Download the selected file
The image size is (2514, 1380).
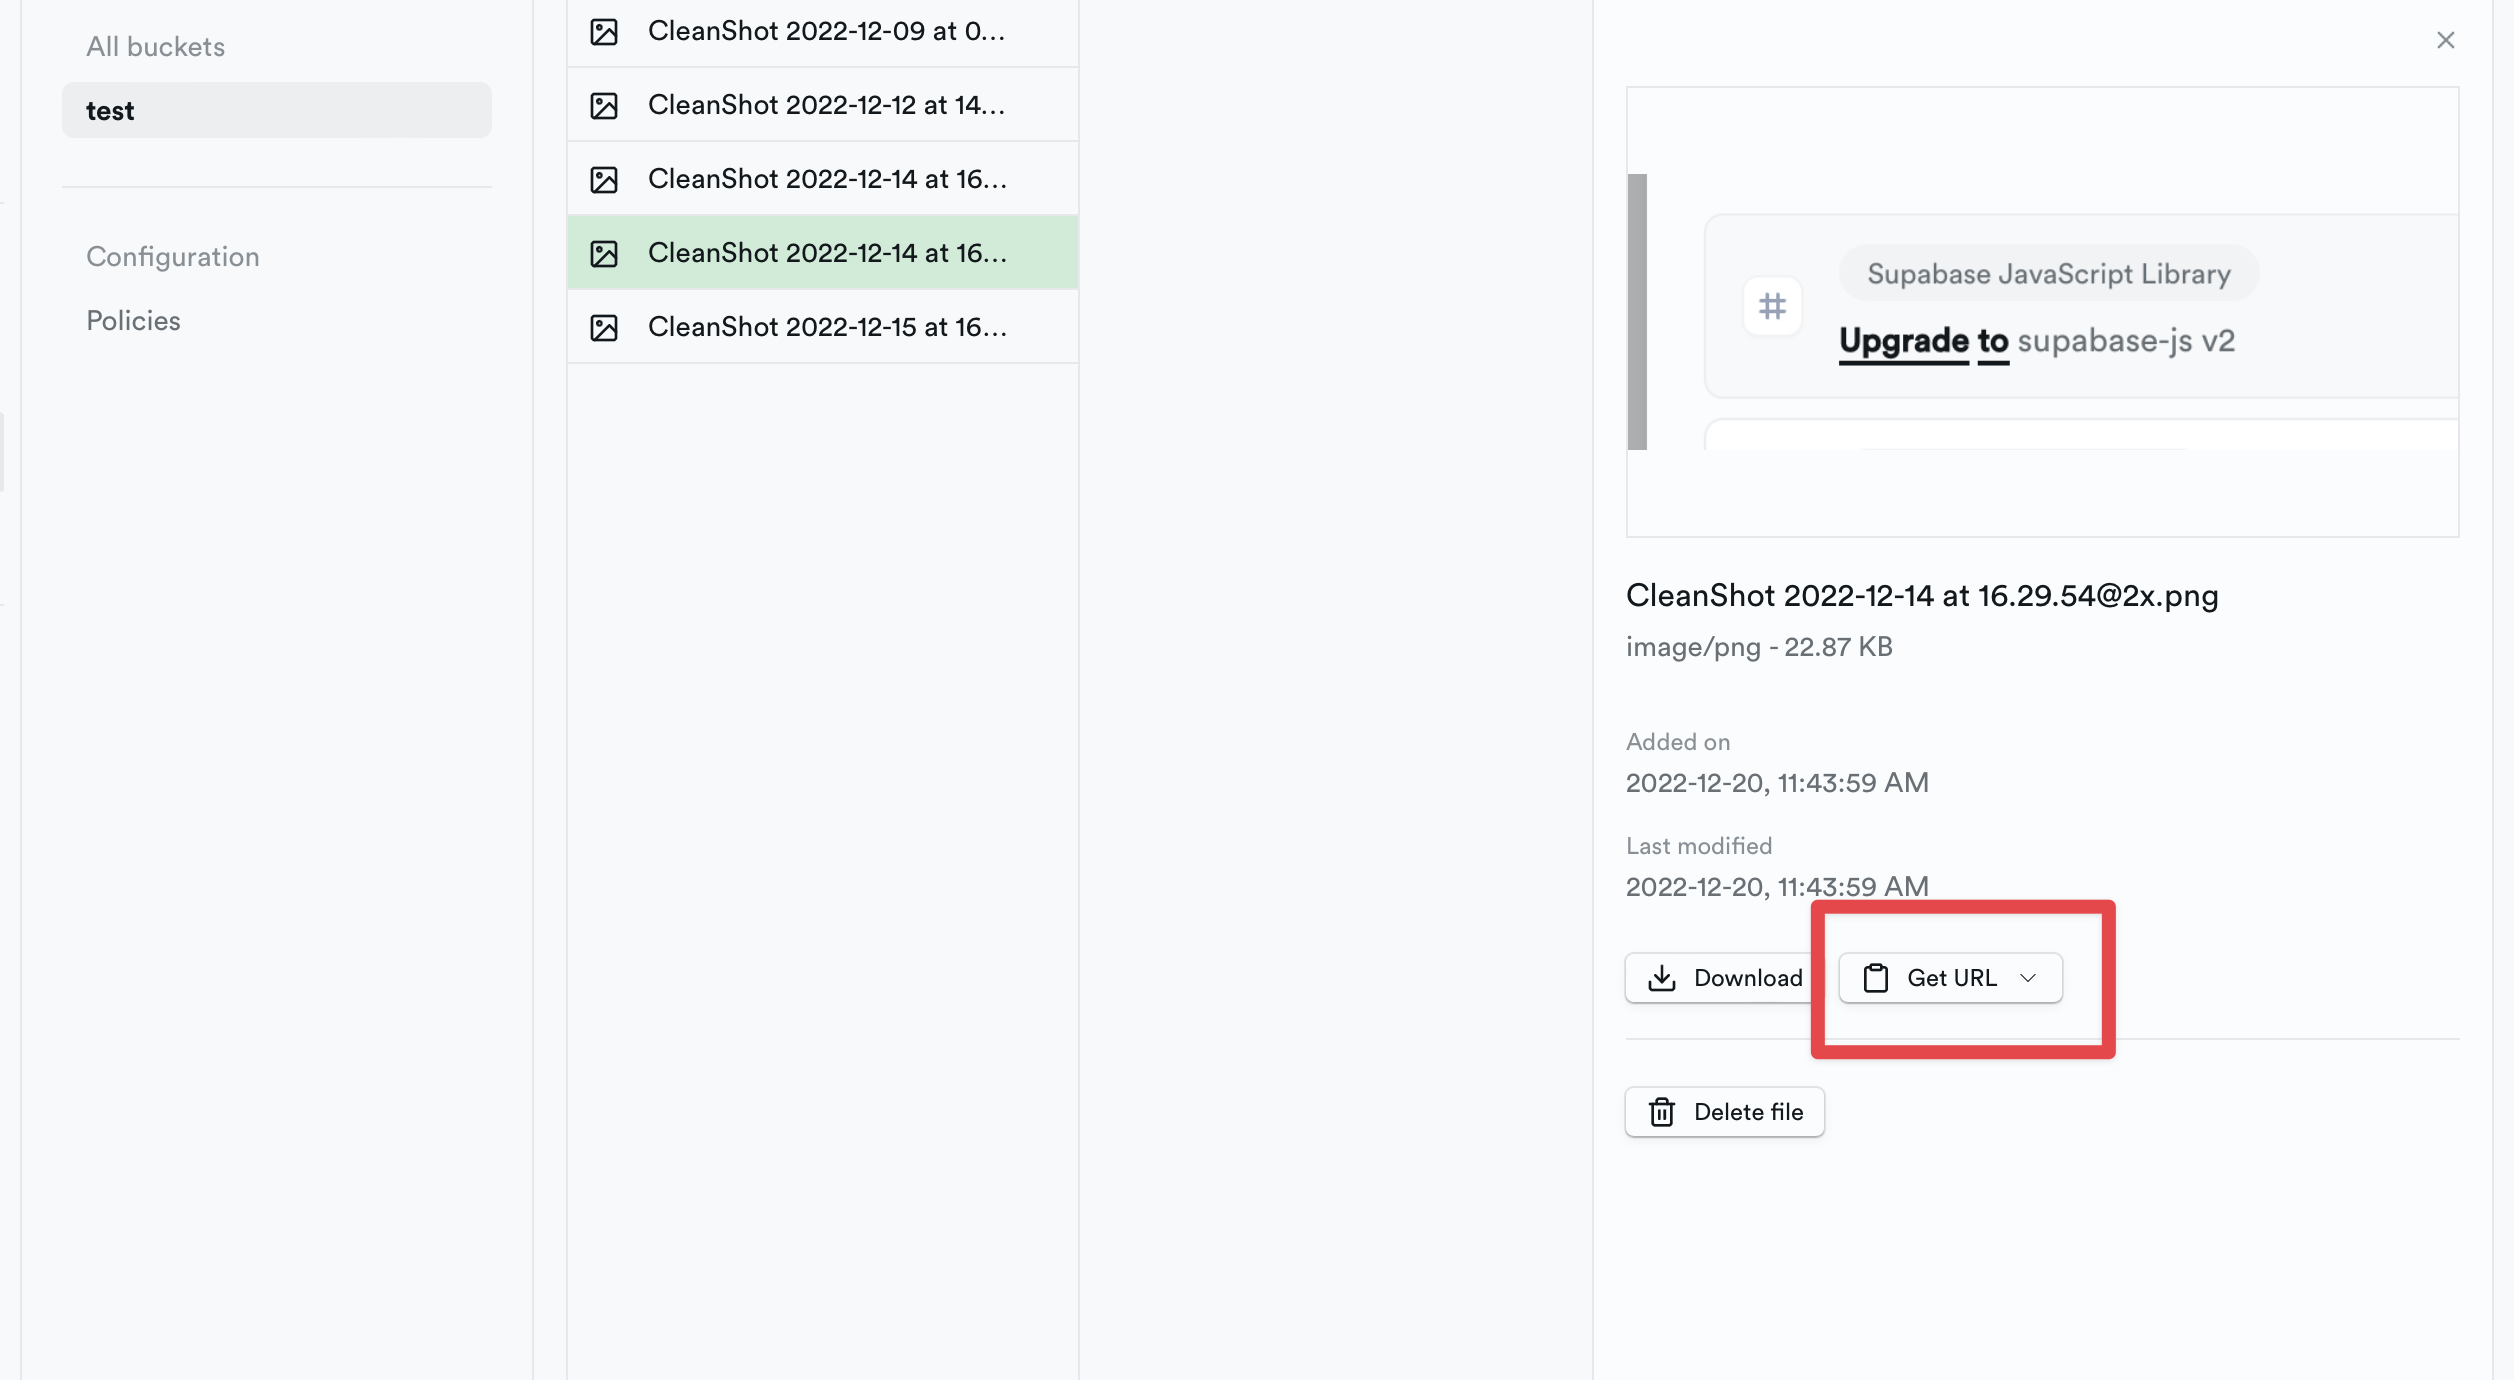coord(1723,978)
